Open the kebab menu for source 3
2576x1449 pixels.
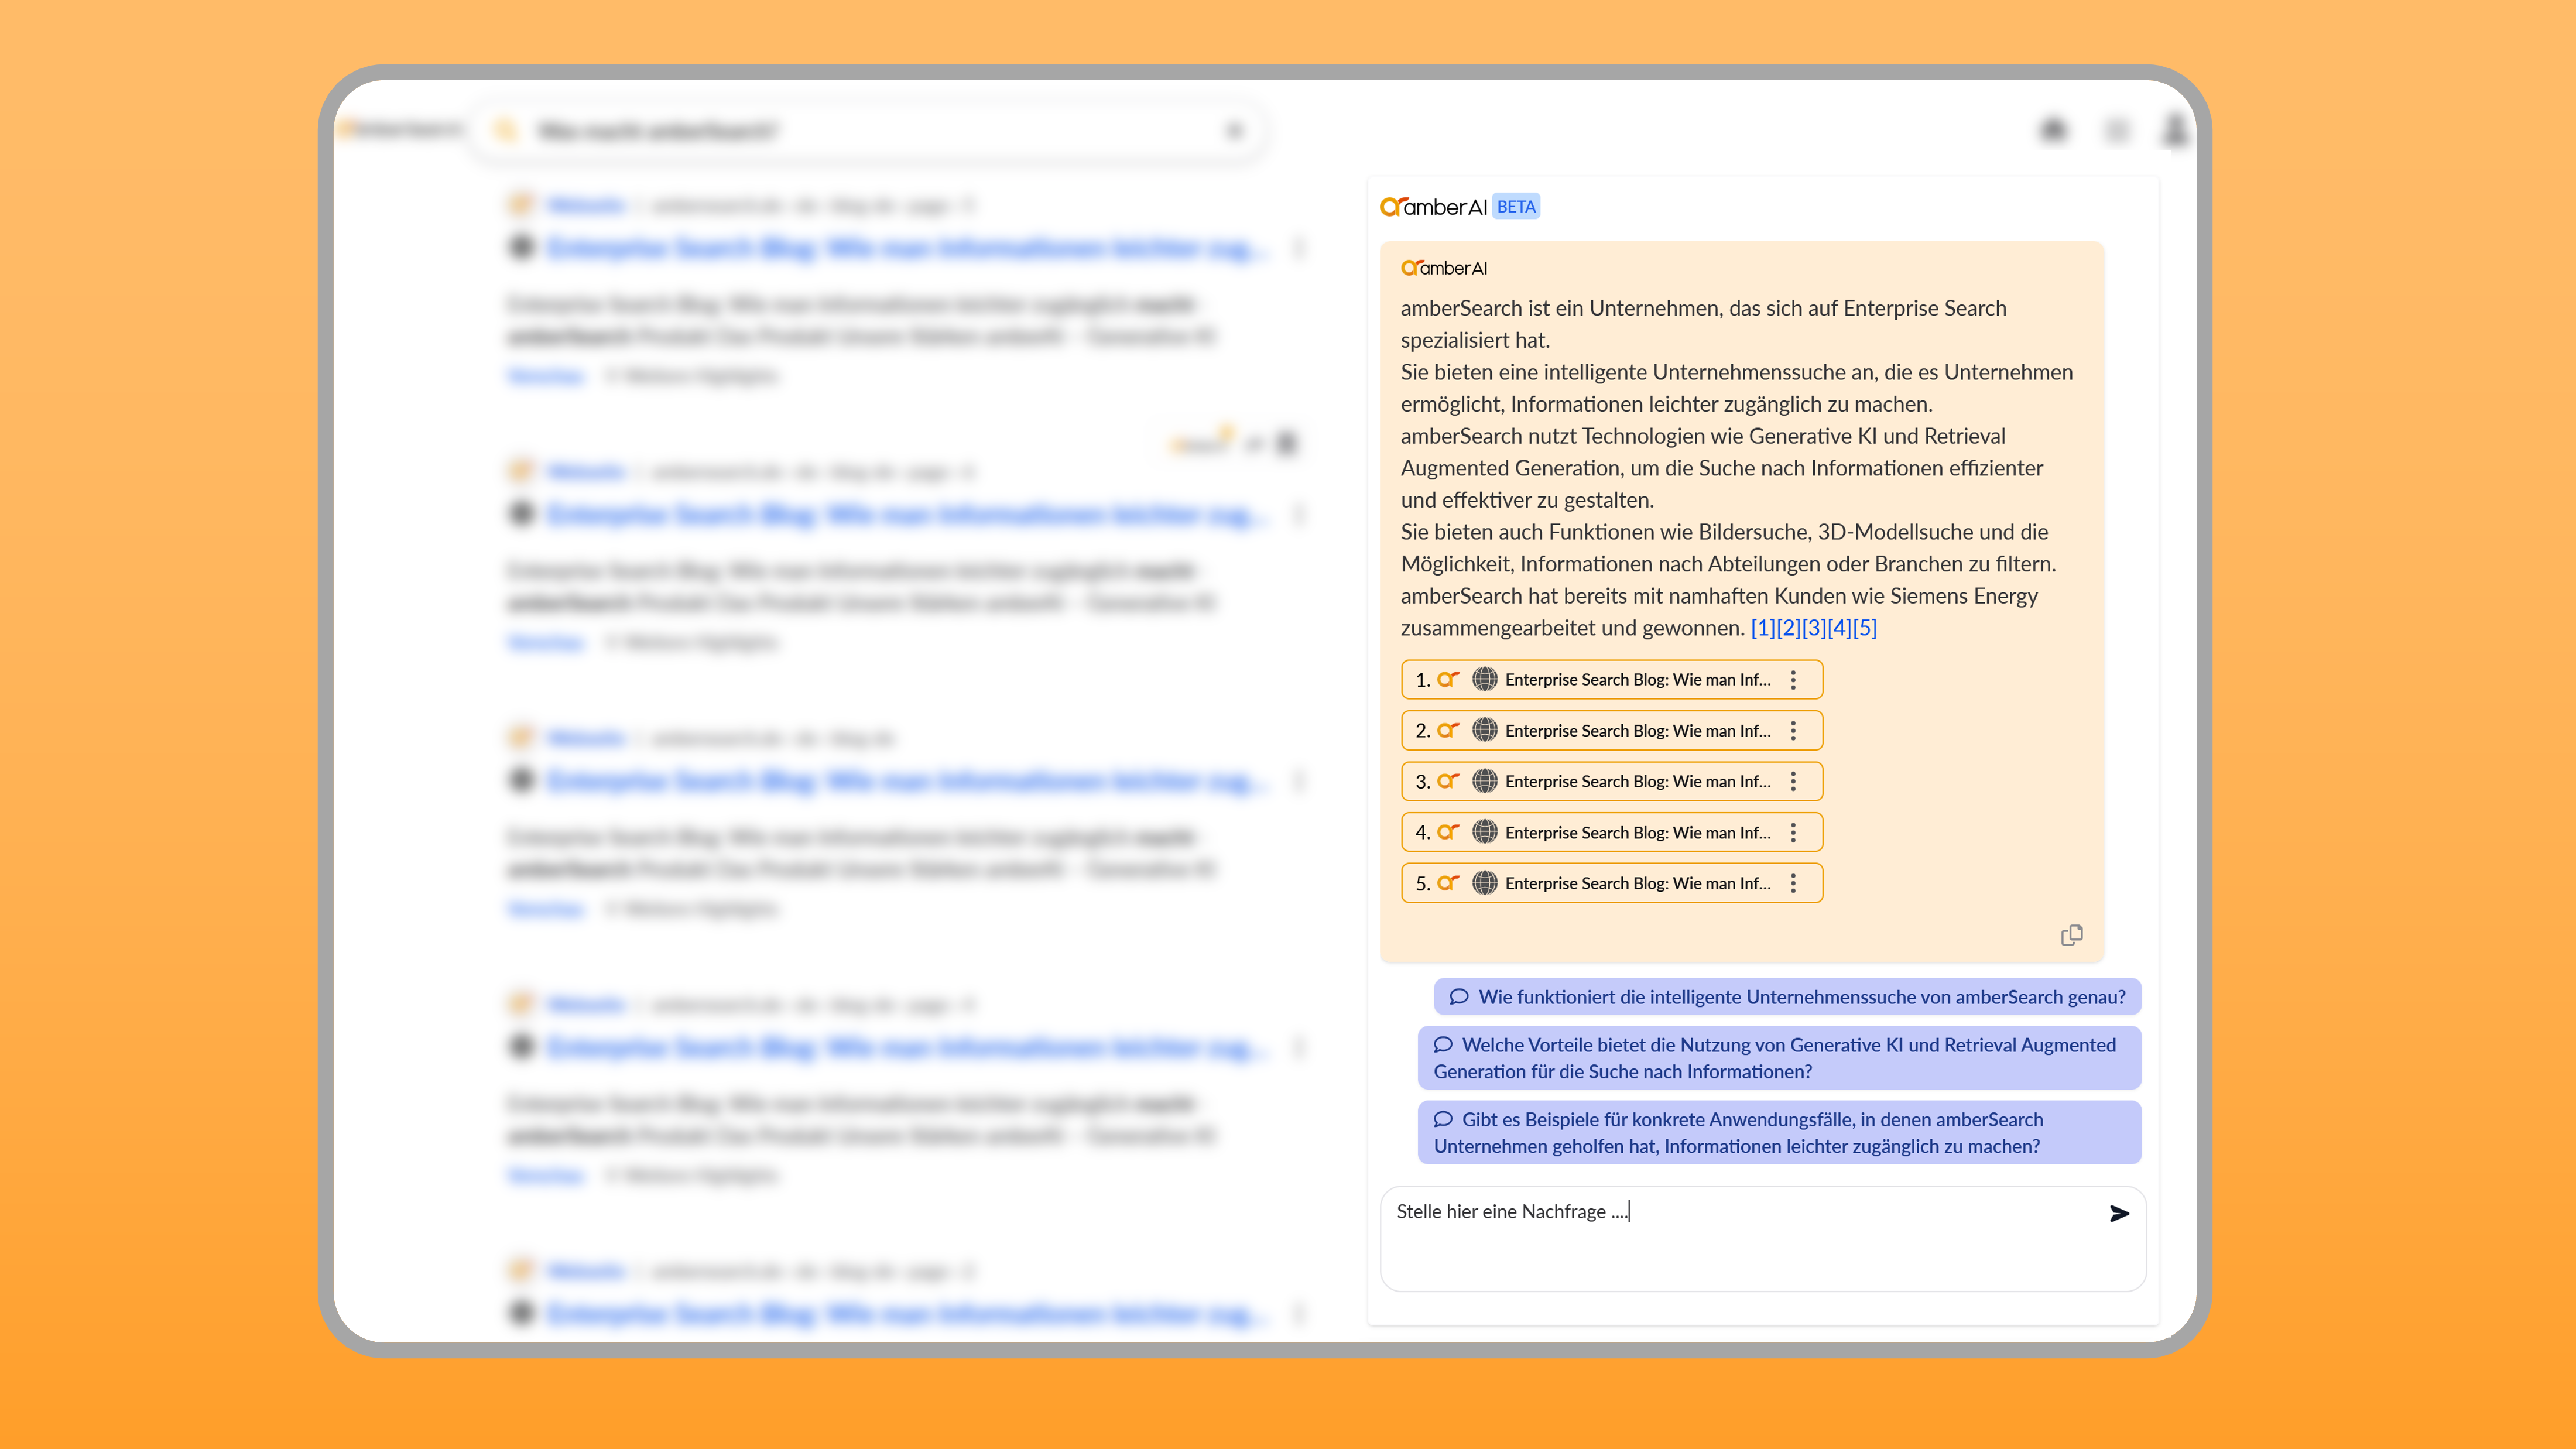(1793, 781)
